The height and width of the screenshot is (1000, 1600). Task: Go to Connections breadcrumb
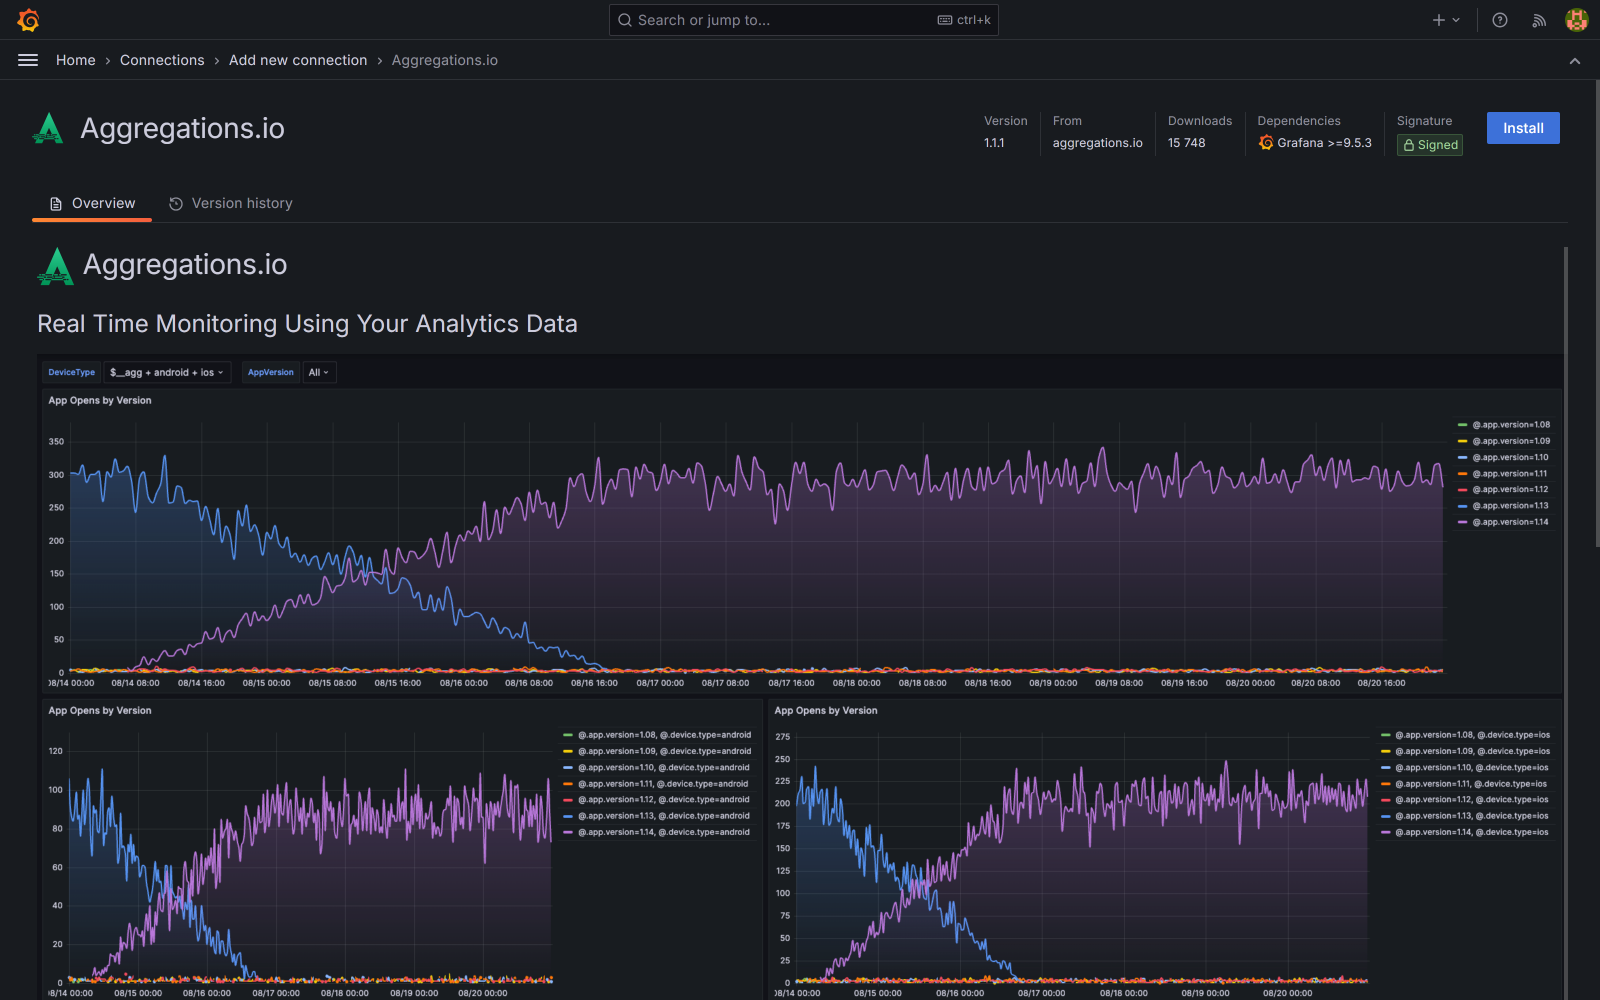tap(162, 60)
